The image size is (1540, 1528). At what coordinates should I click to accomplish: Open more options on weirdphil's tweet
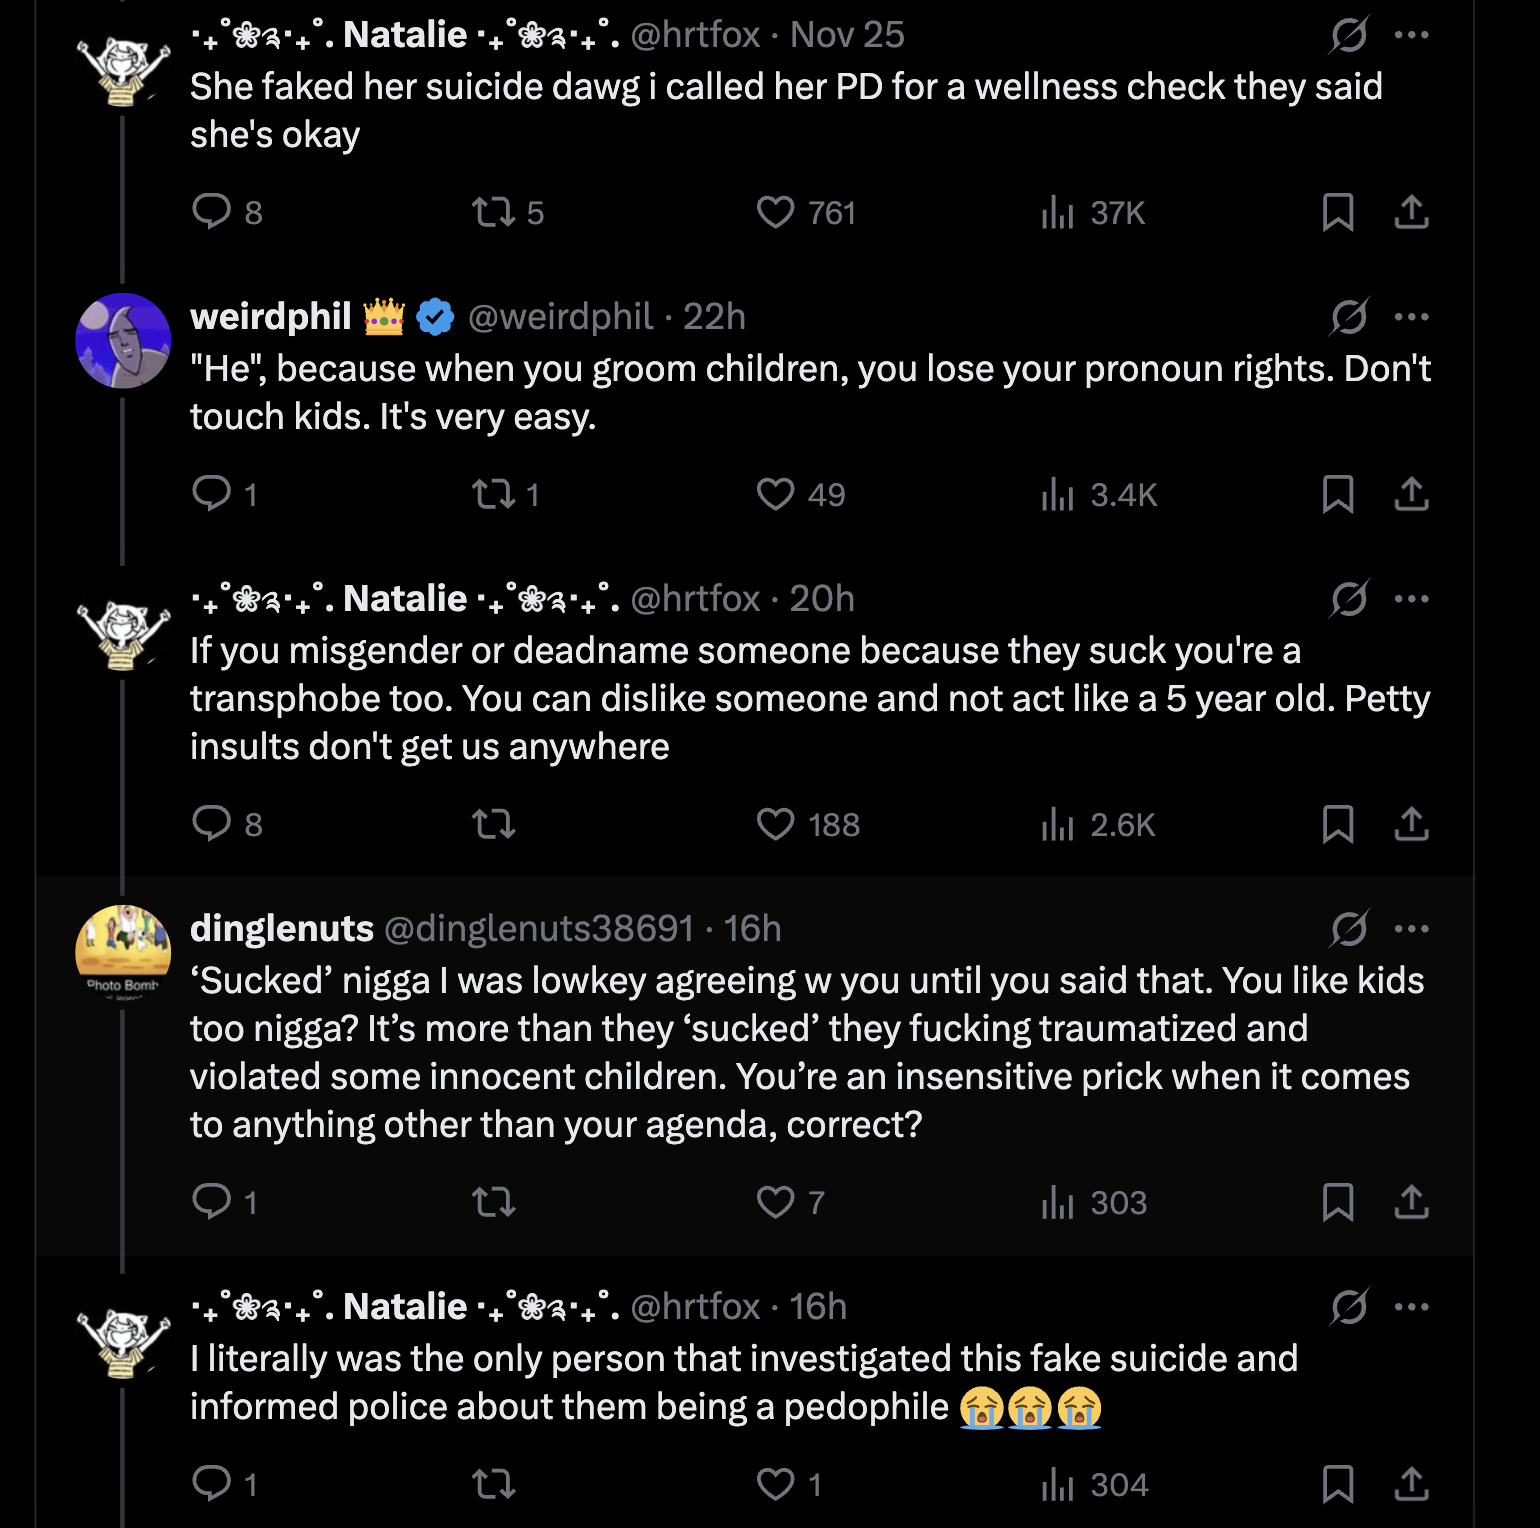pos(1411,317)
